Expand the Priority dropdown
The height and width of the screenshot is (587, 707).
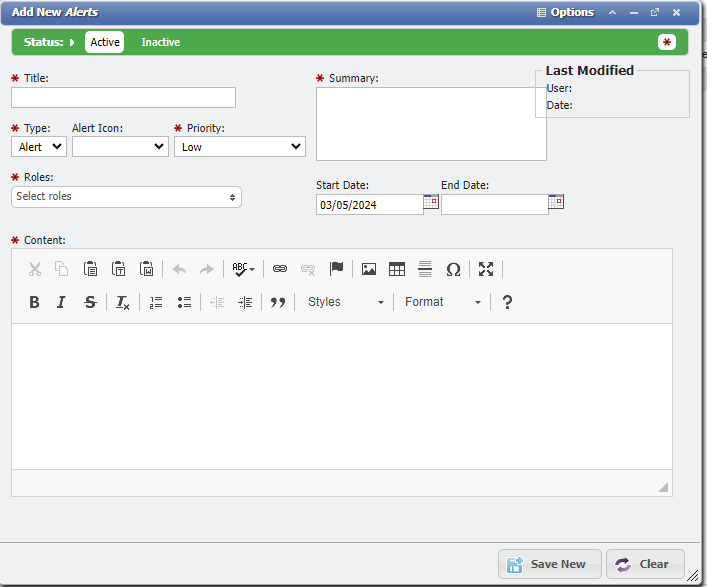(x=239, y=147)
